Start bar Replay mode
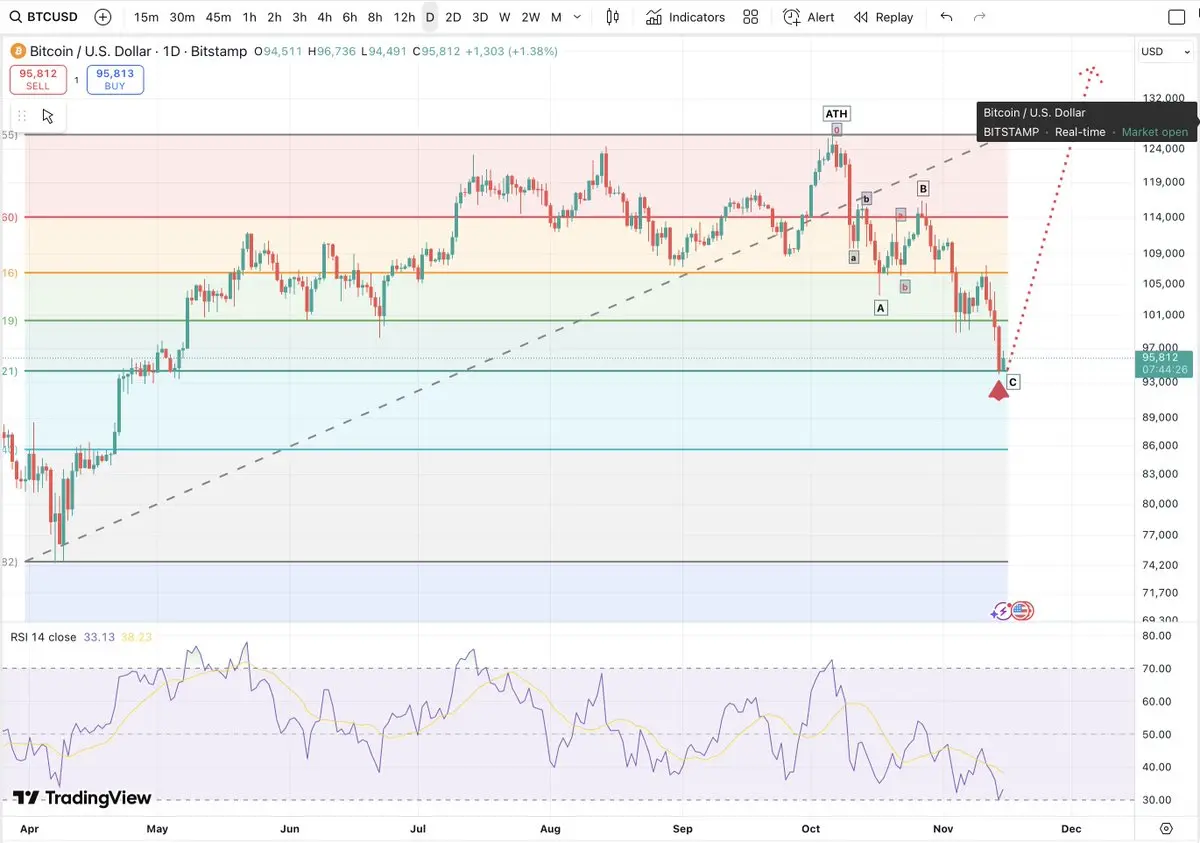This screenshot has height=843, width=1200. click(883, 17)
